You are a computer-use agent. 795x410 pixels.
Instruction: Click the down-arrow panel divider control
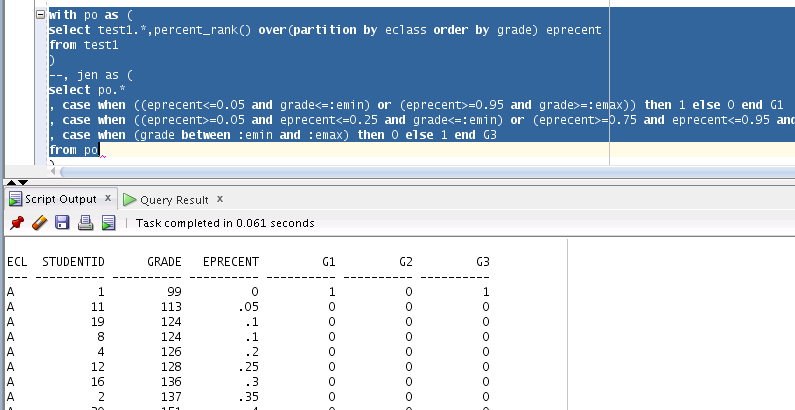point(23,182)
